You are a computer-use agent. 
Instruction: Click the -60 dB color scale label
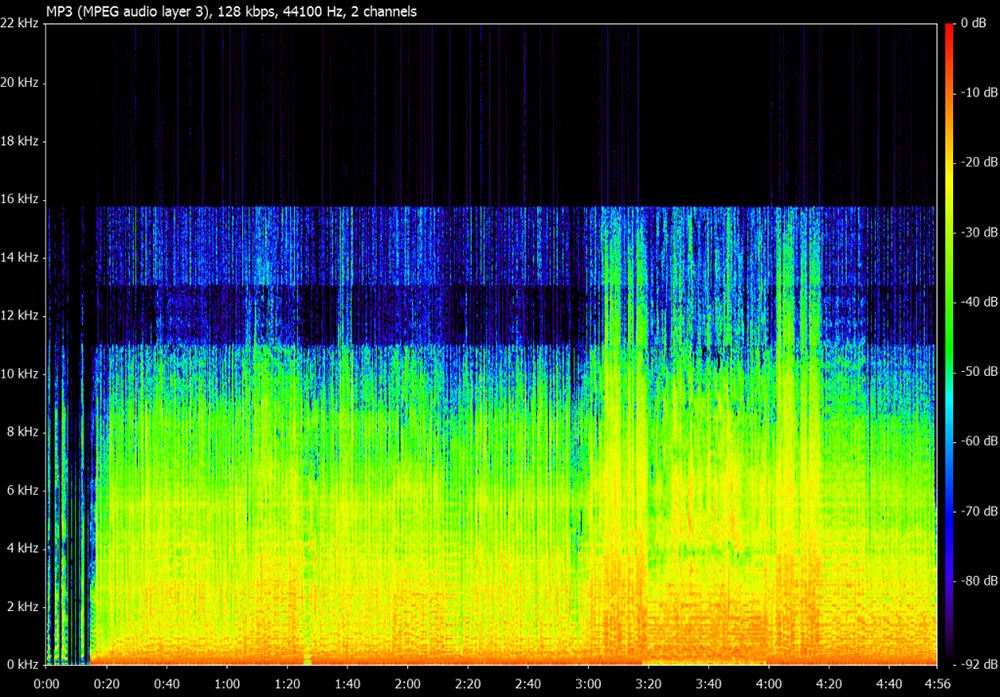tap(980, 441)
